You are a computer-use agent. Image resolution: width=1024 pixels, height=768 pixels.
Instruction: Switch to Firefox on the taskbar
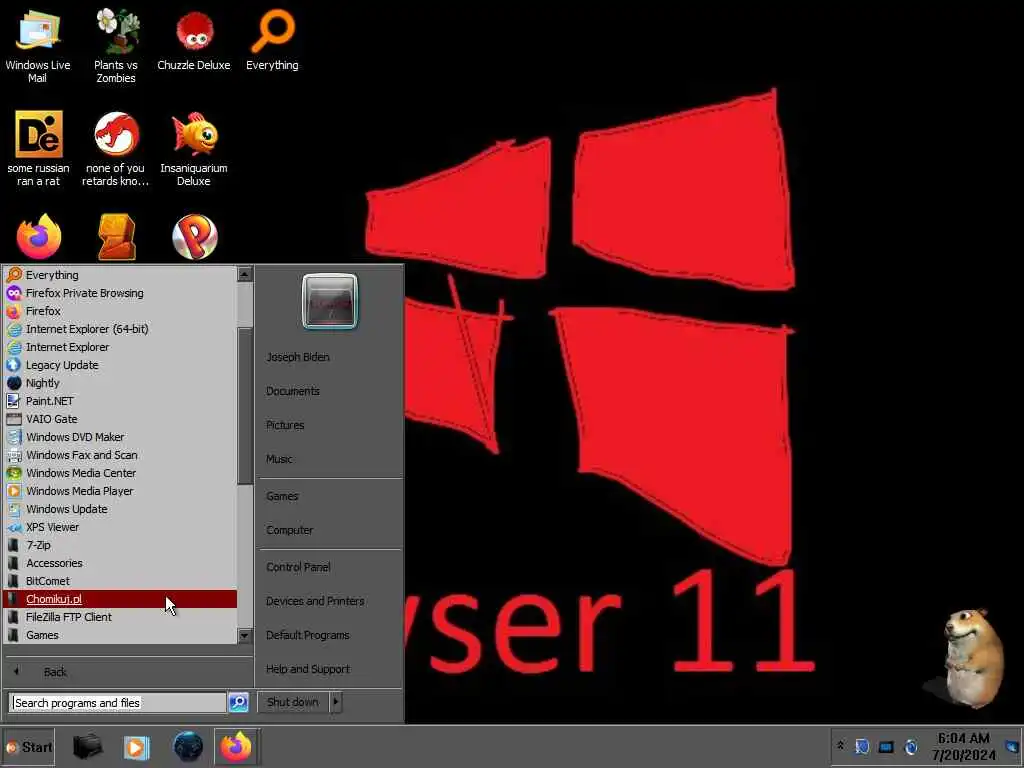(236, 747)
